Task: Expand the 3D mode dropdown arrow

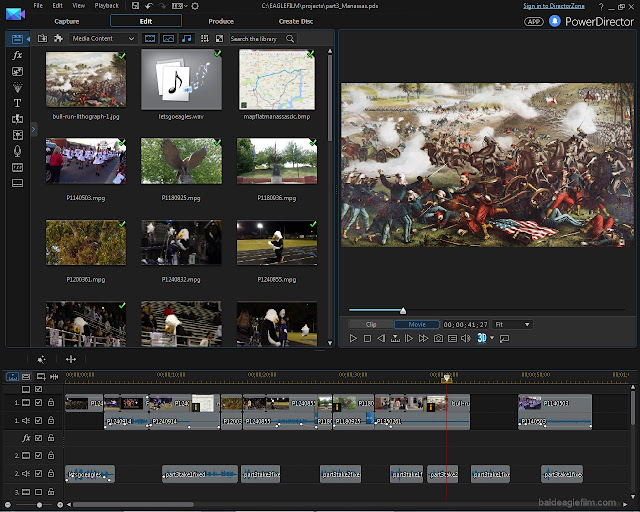Action: (492, 339)
